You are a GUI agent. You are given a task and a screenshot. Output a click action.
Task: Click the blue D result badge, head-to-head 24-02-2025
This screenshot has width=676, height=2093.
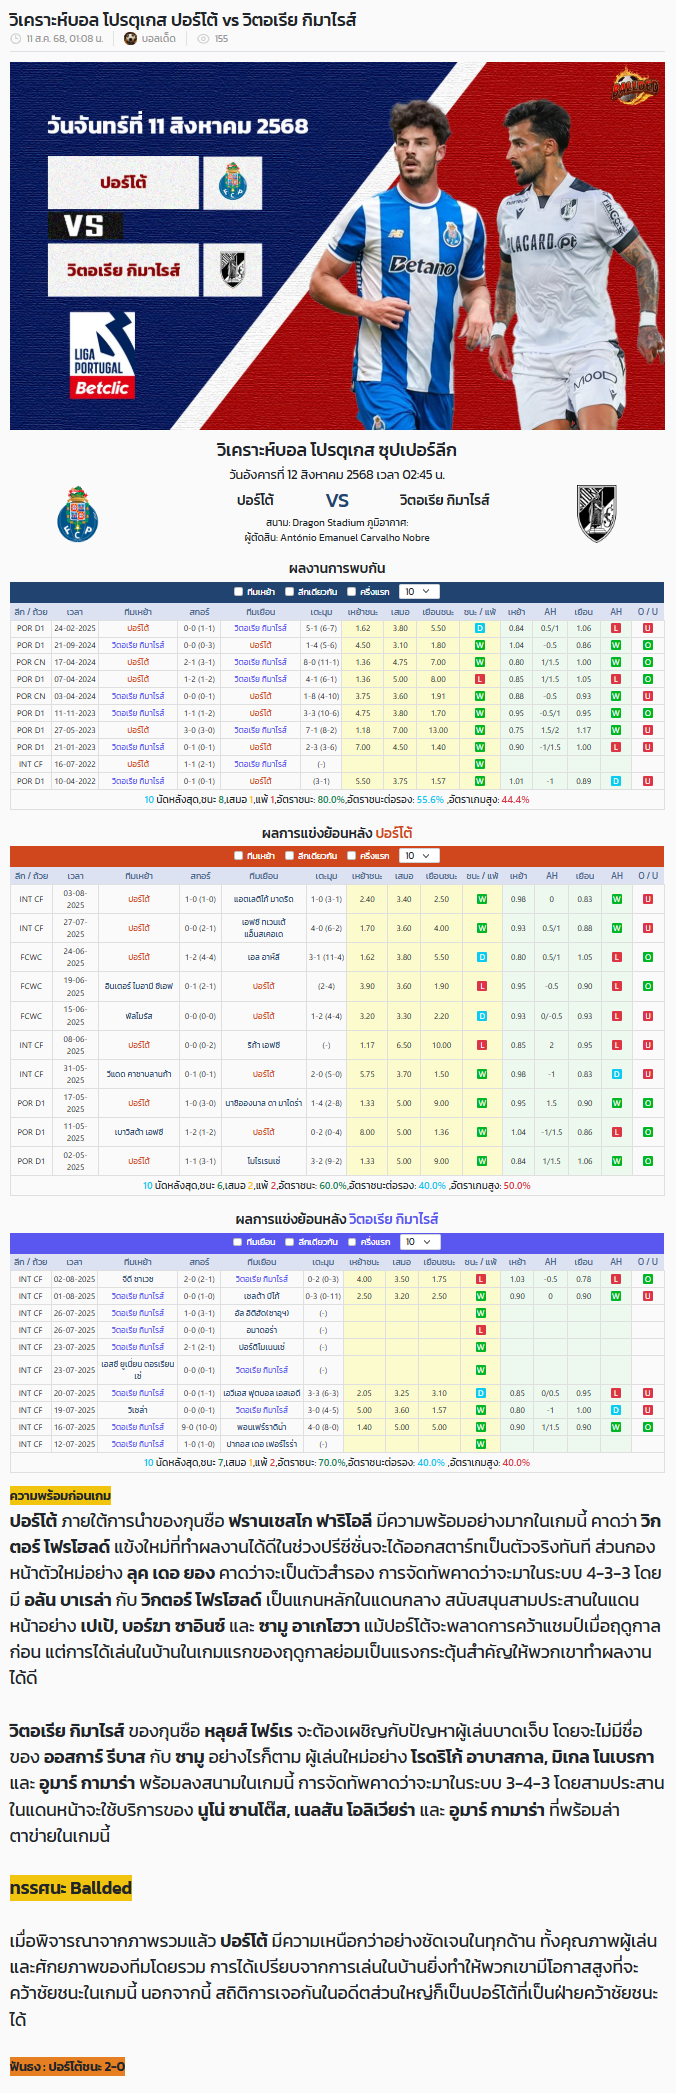(x=480, y=628)
